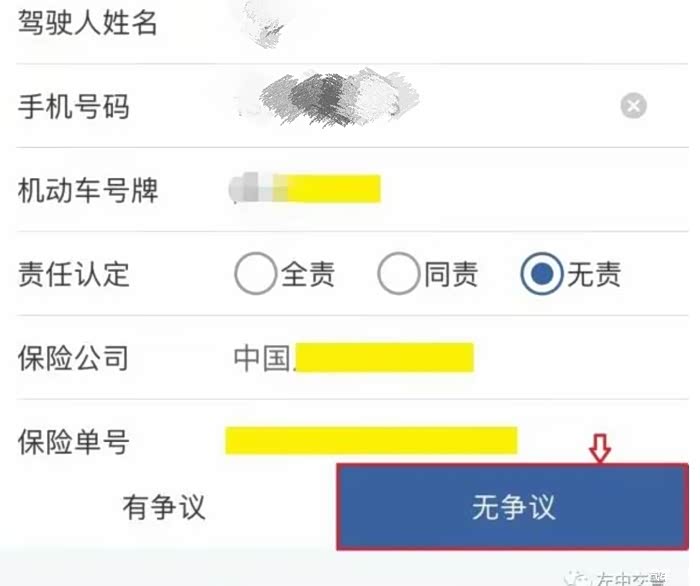Image resolution: width=700 pixels, height=586 pixels.
Task: Select the 全责 radio button
Action: (255, 273)
